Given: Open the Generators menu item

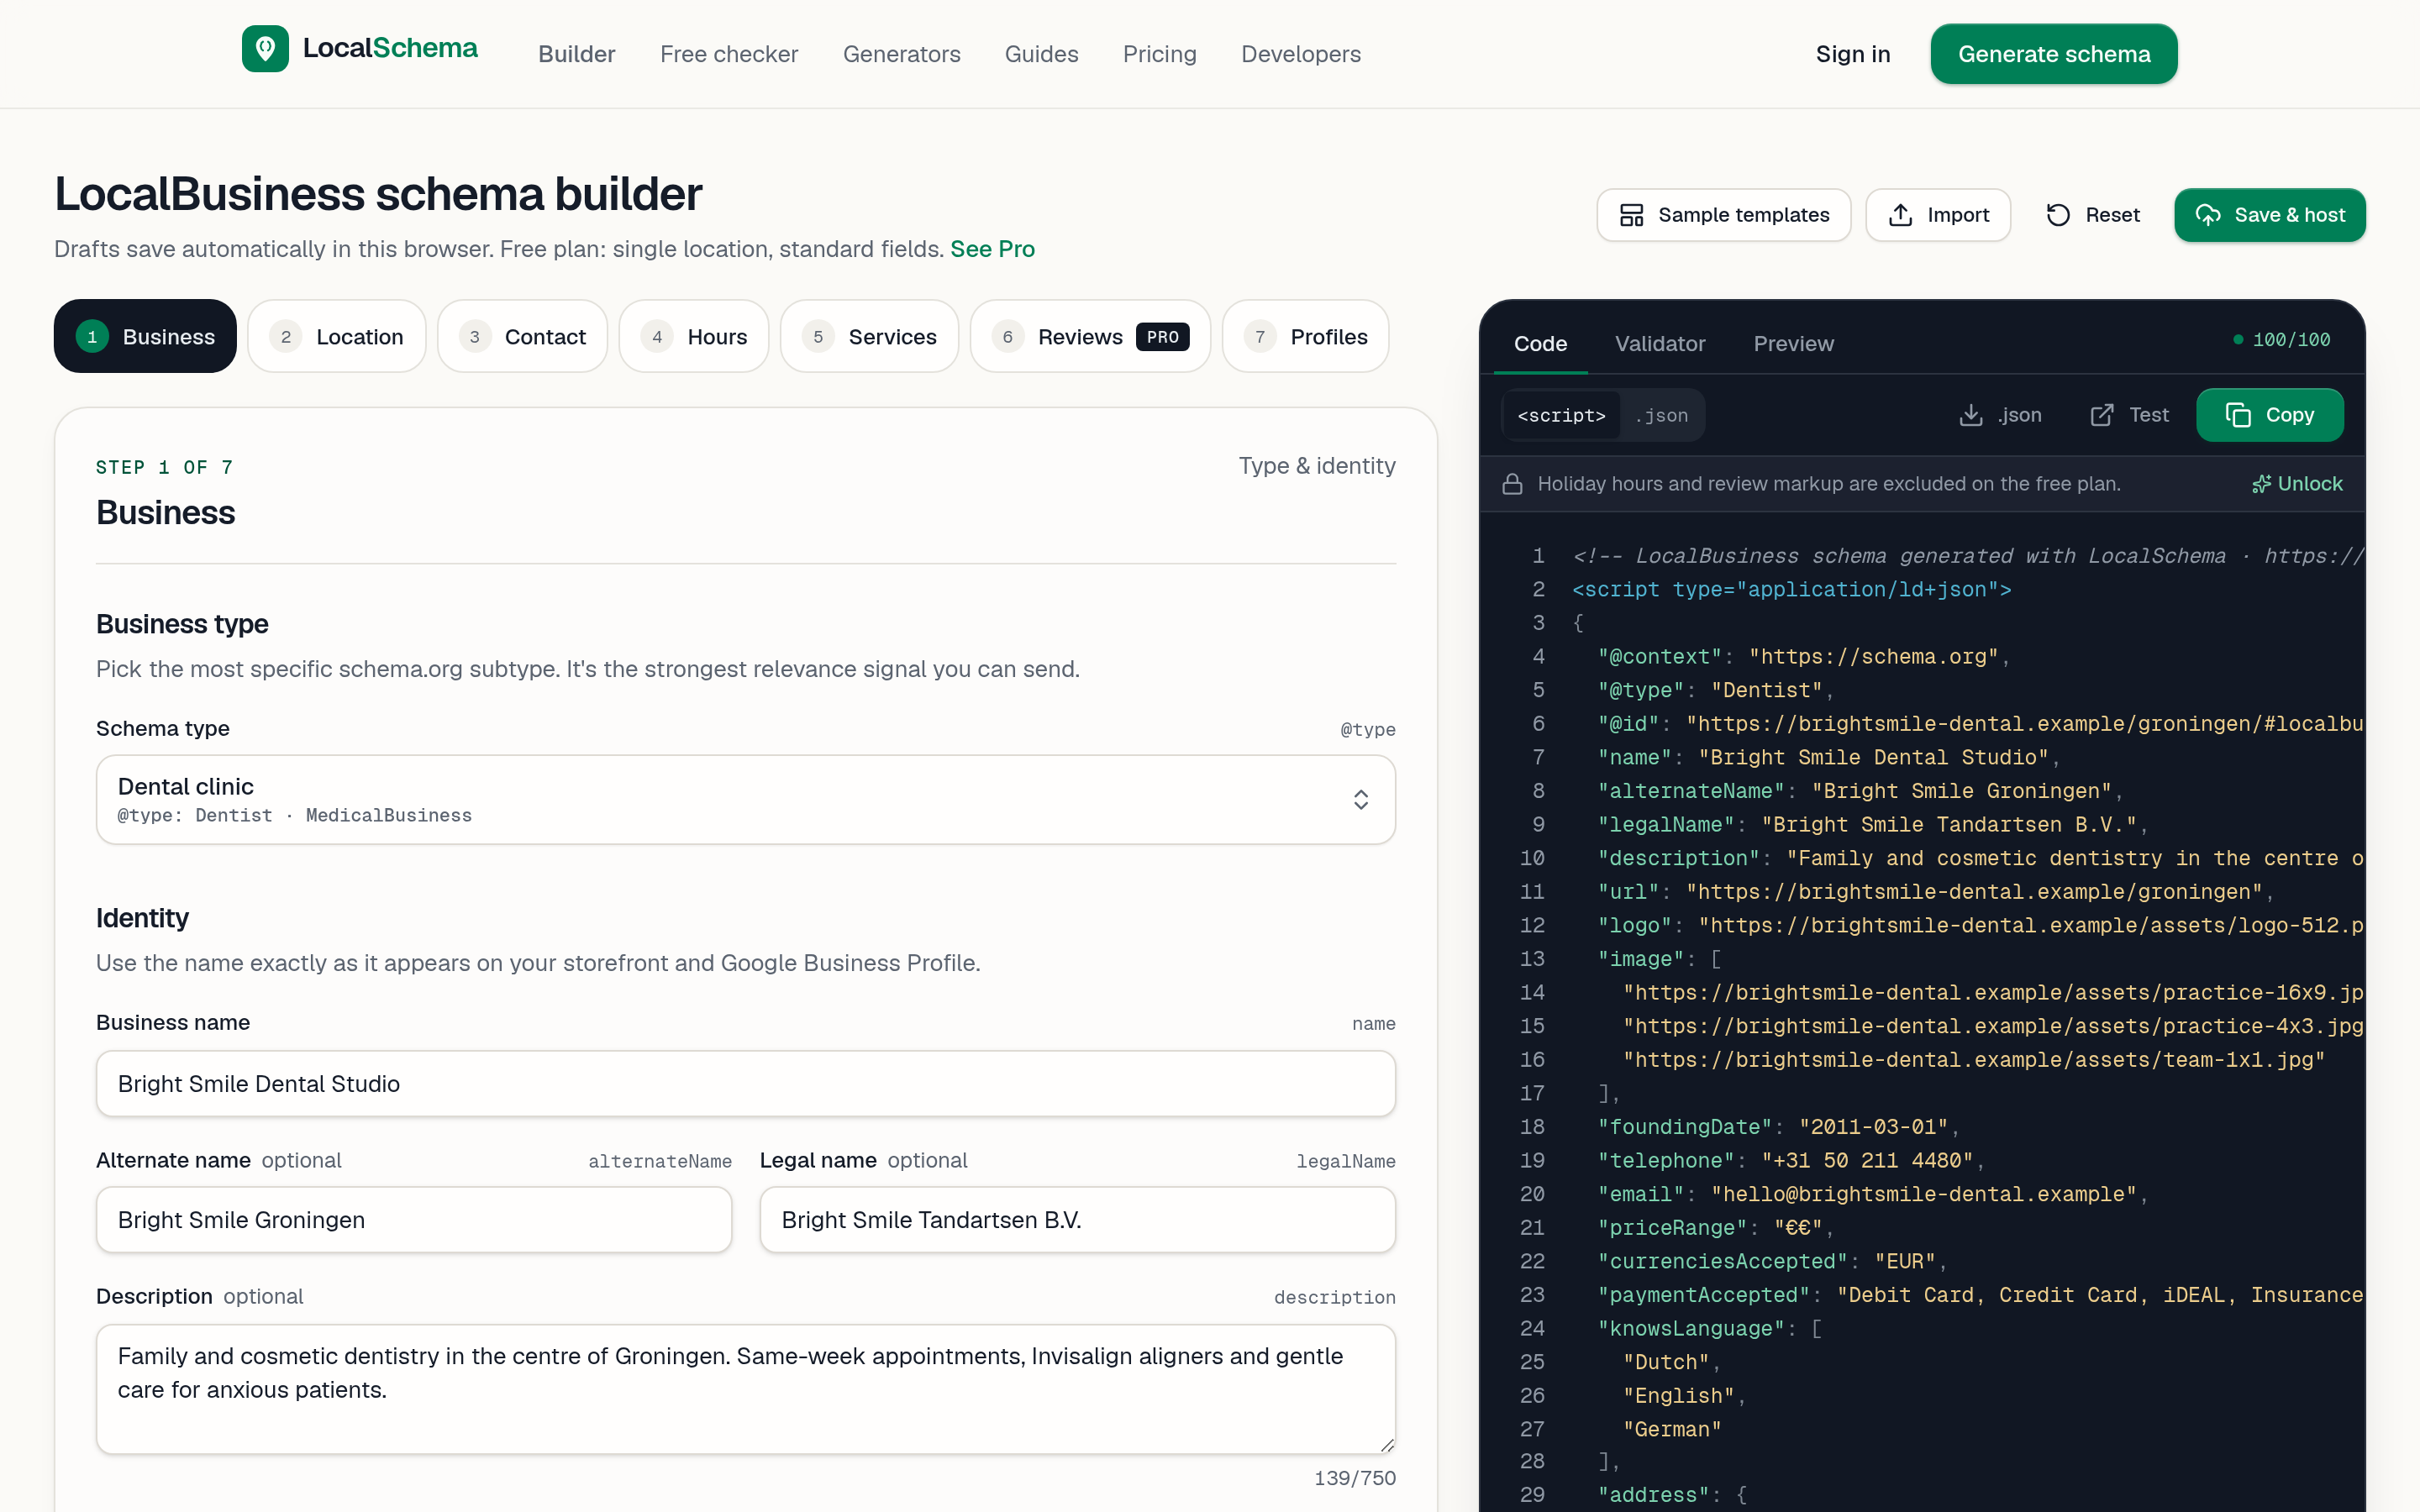Looking at the screenshot, I should 901,54.
